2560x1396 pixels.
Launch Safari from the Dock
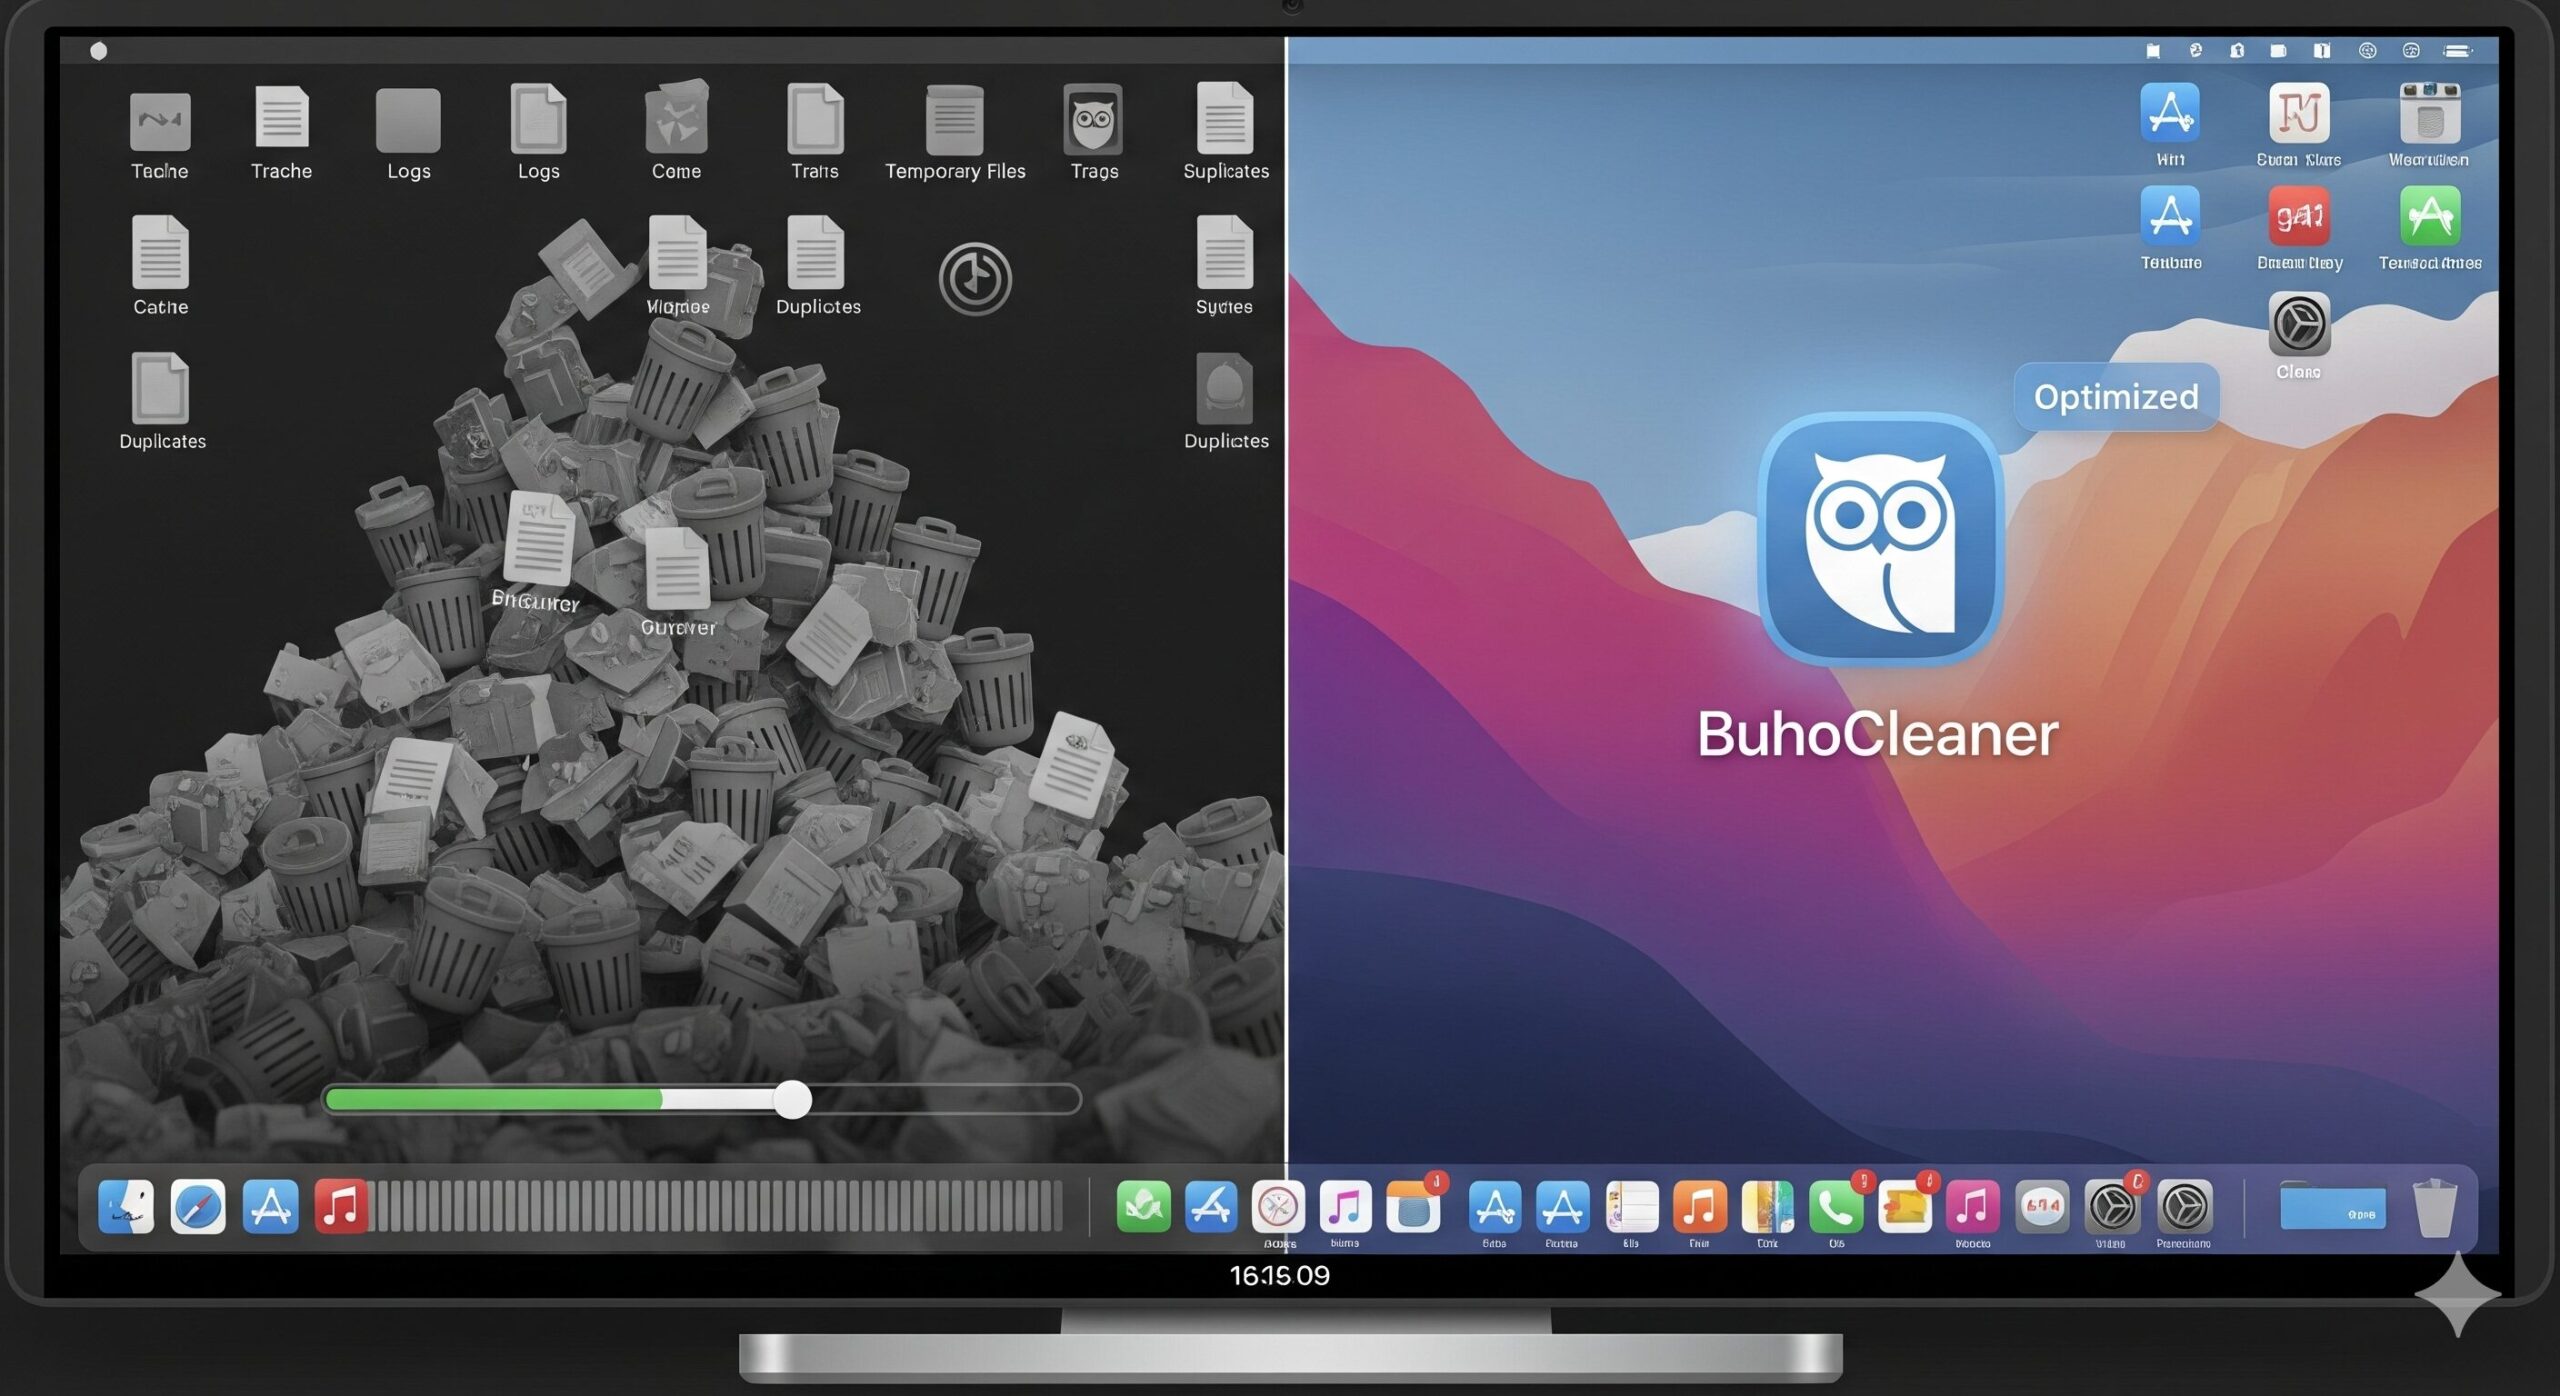(x=198, y=1207)
